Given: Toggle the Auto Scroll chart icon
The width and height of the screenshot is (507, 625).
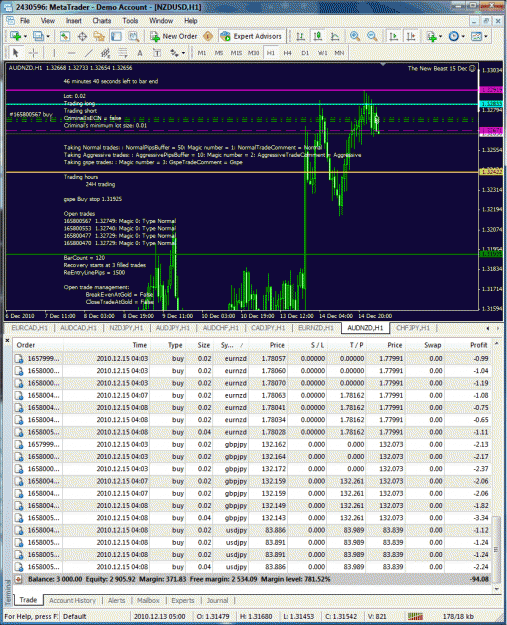Looking at the screenshot, I should click(x=393, y=36).
